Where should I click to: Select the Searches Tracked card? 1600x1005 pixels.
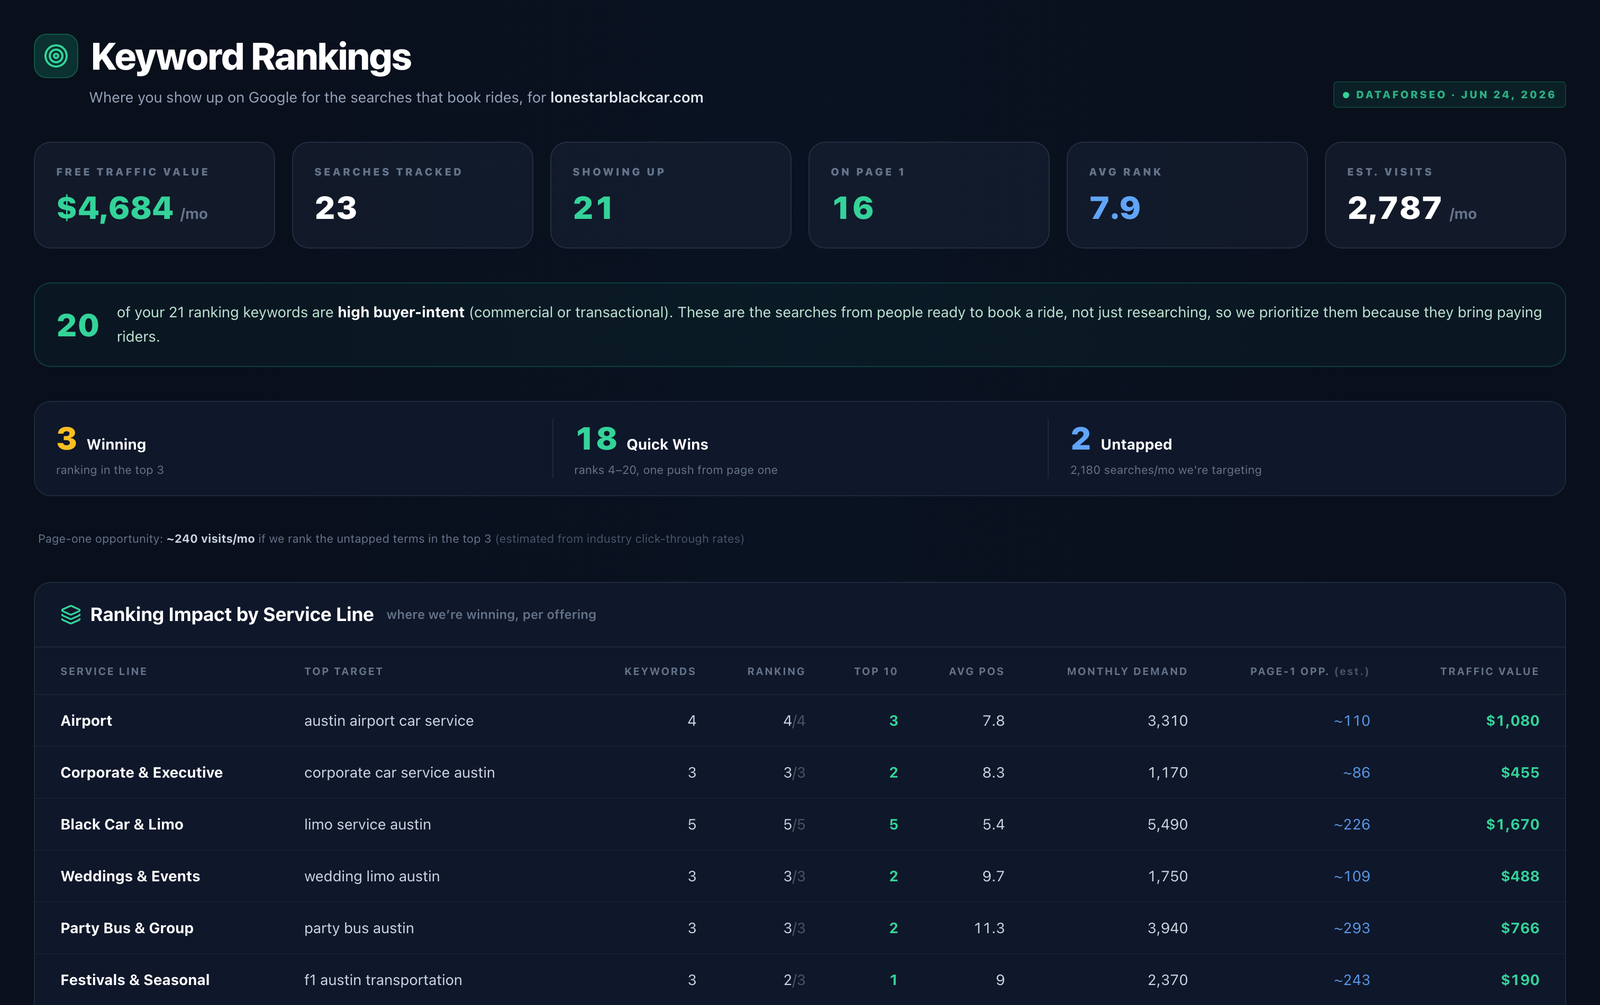[x=412, y=195]
